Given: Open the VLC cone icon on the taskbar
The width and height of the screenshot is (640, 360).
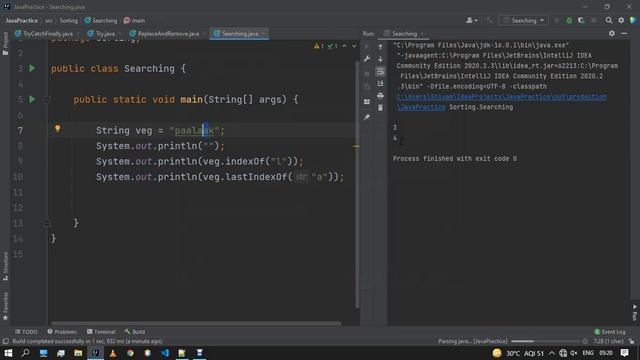Looking at the screenshot, I should 113,353.
